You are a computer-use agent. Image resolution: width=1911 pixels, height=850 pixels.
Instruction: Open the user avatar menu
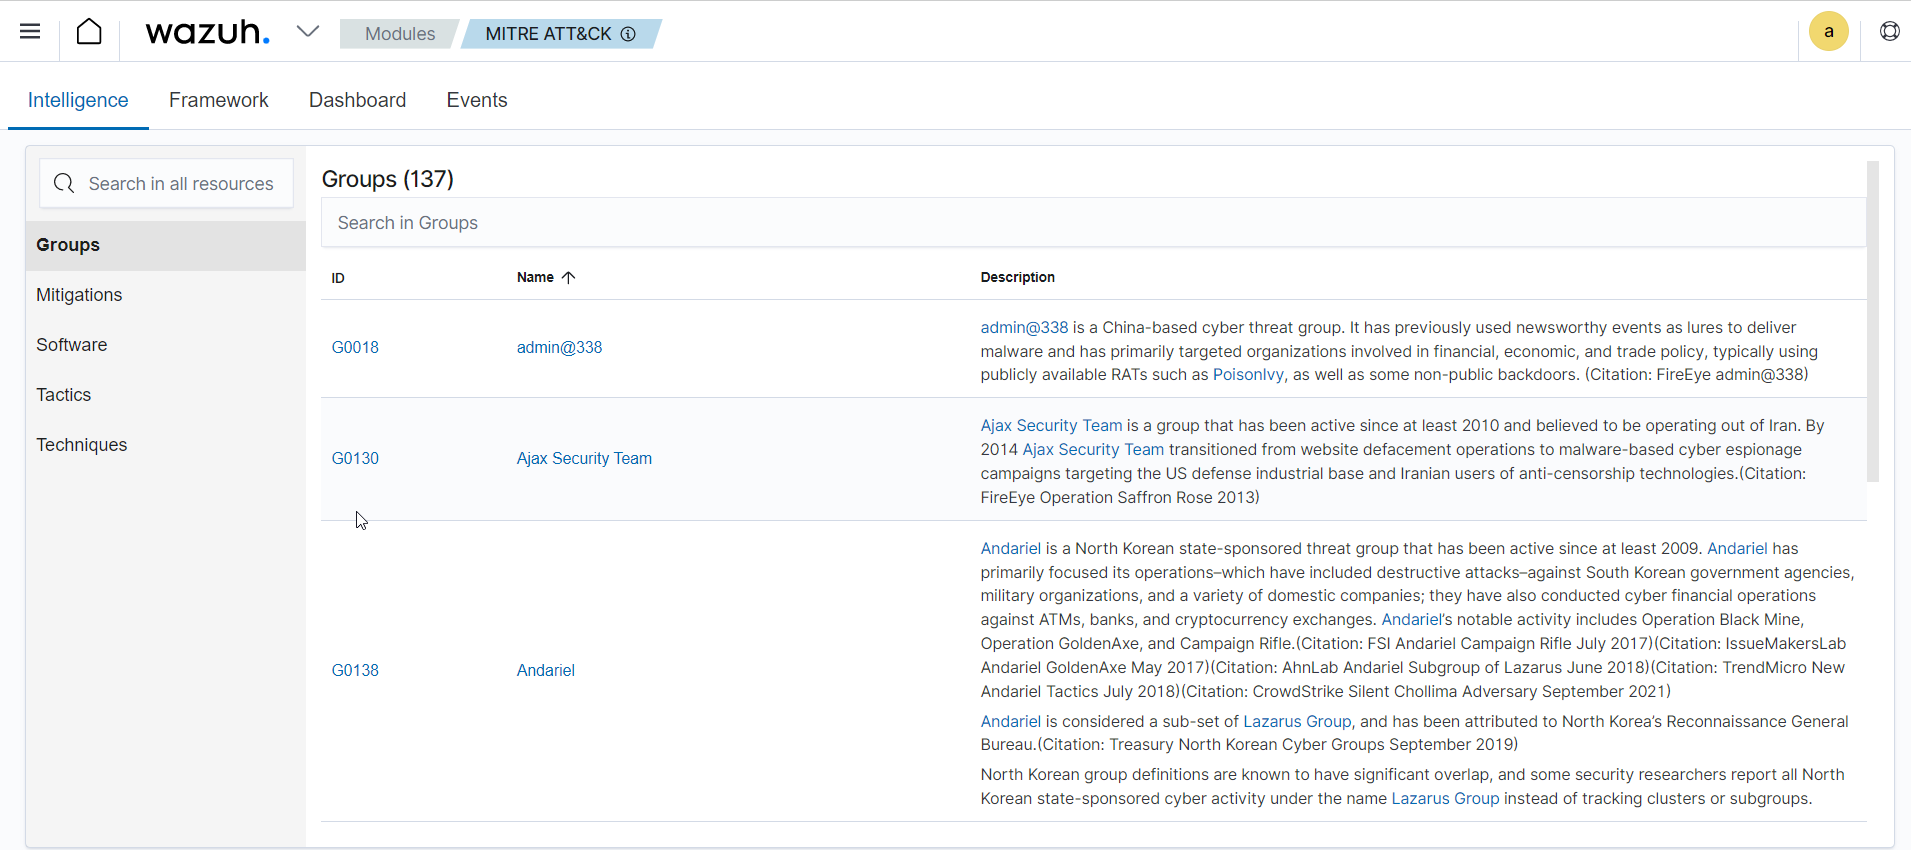[x=1828, y=32]
